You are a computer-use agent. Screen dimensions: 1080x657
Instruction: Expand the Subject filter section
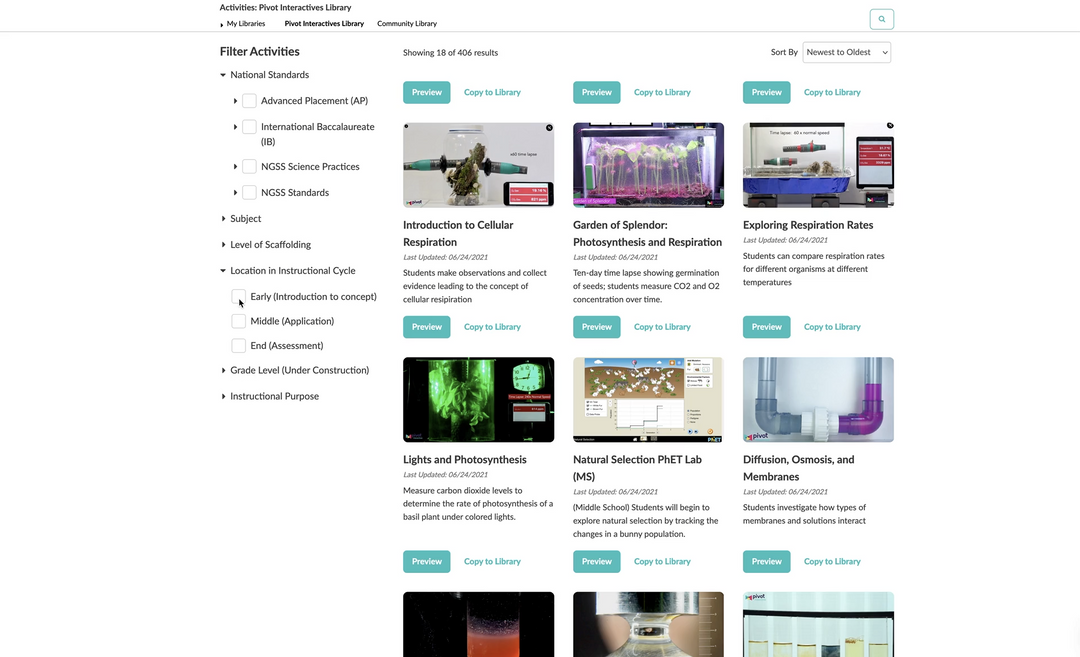(223, 218)
